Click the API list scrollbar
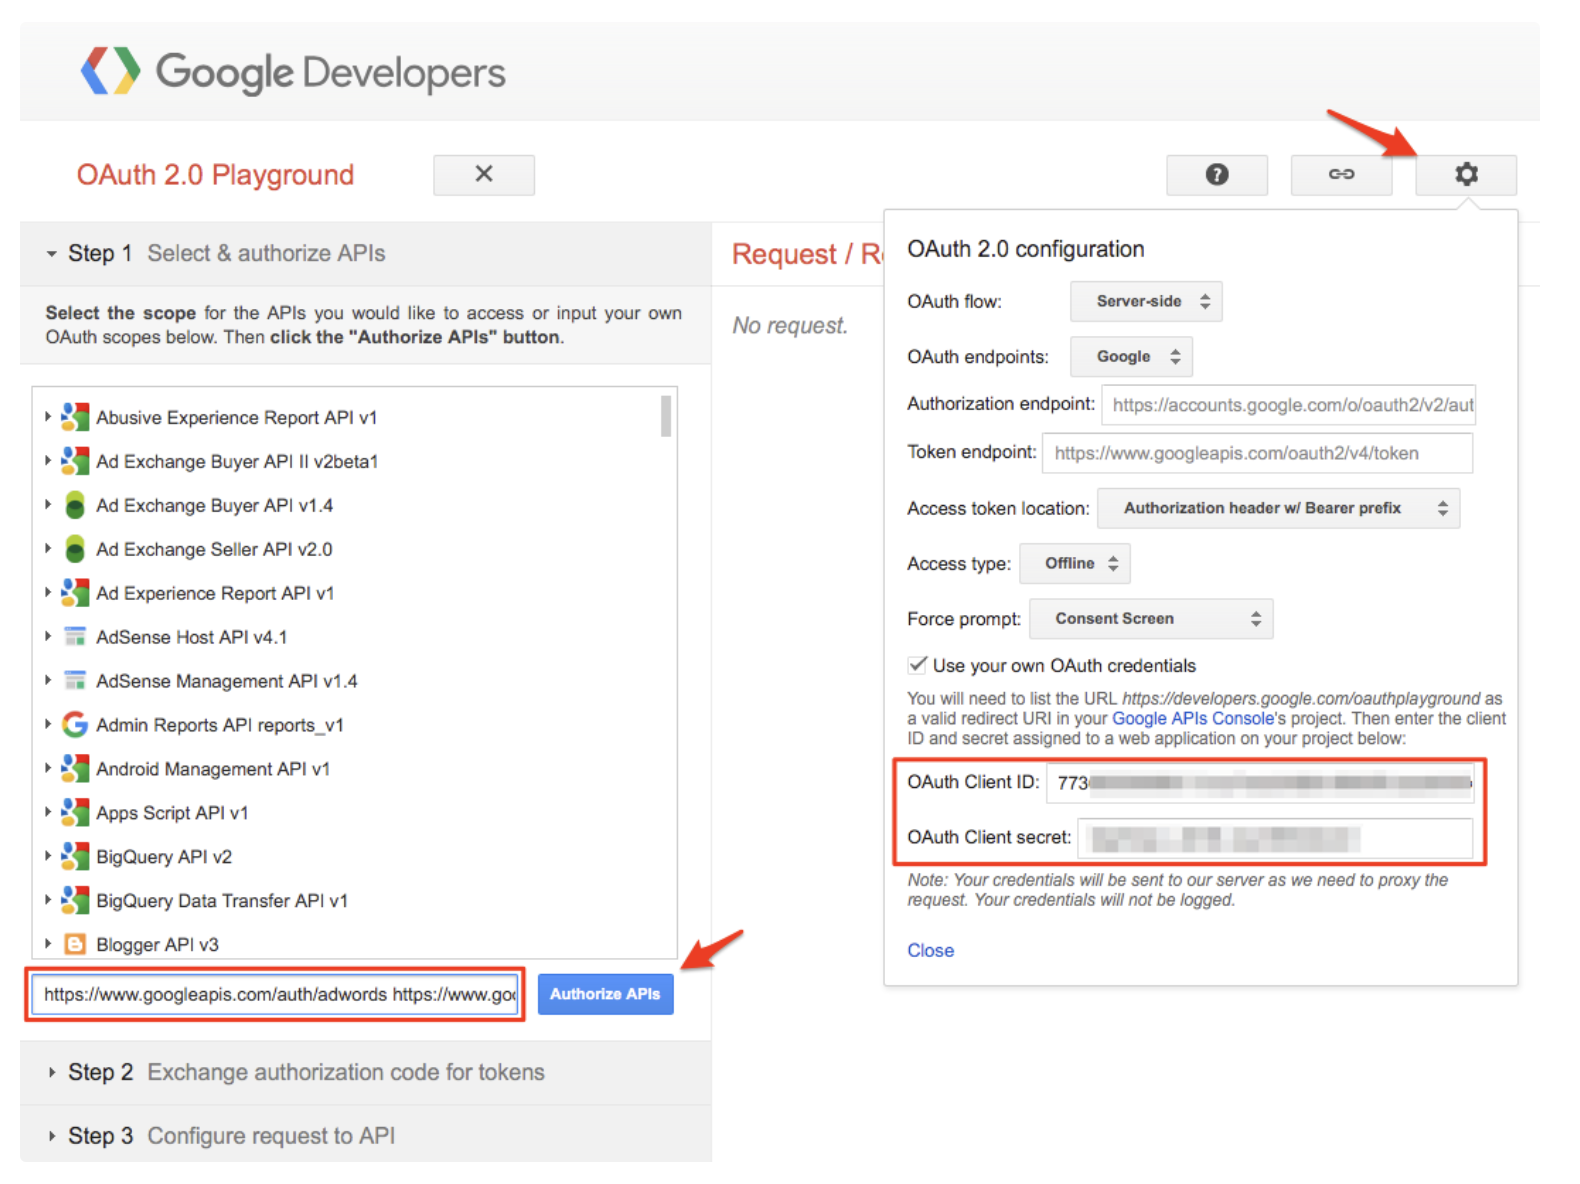 pos(666,417)
